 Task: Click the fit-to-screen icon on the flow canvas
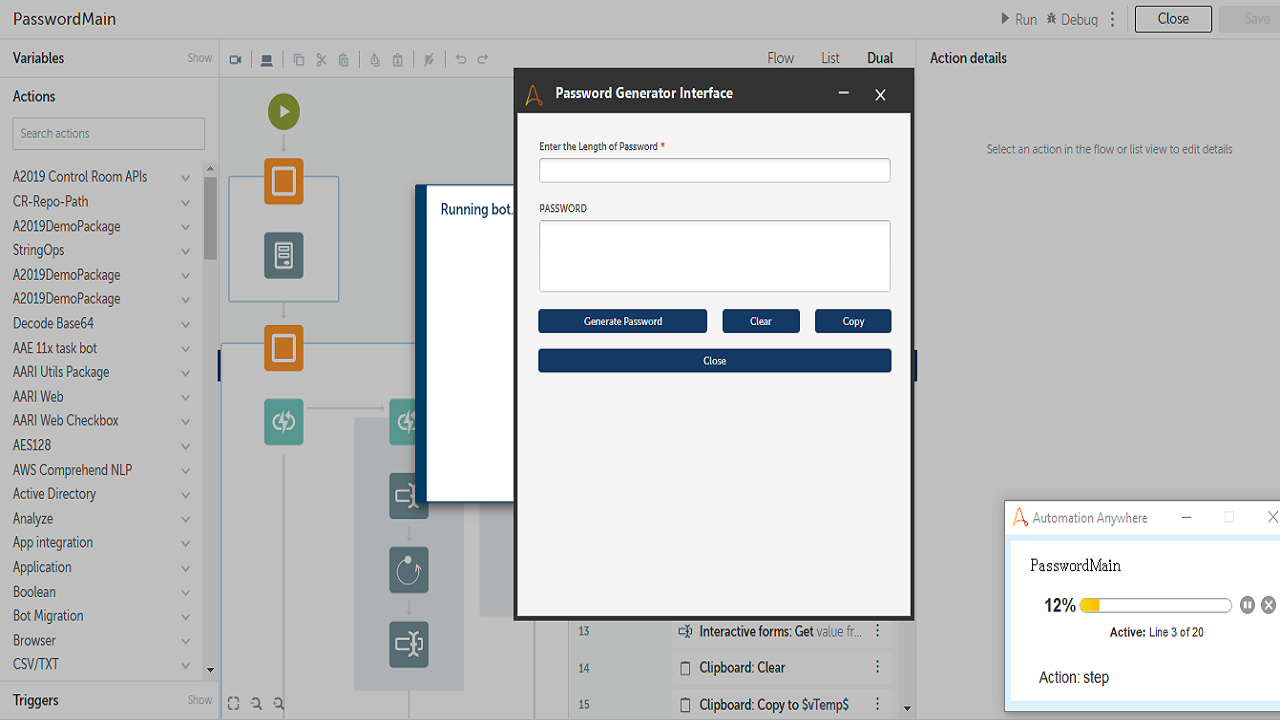[233, 703]
